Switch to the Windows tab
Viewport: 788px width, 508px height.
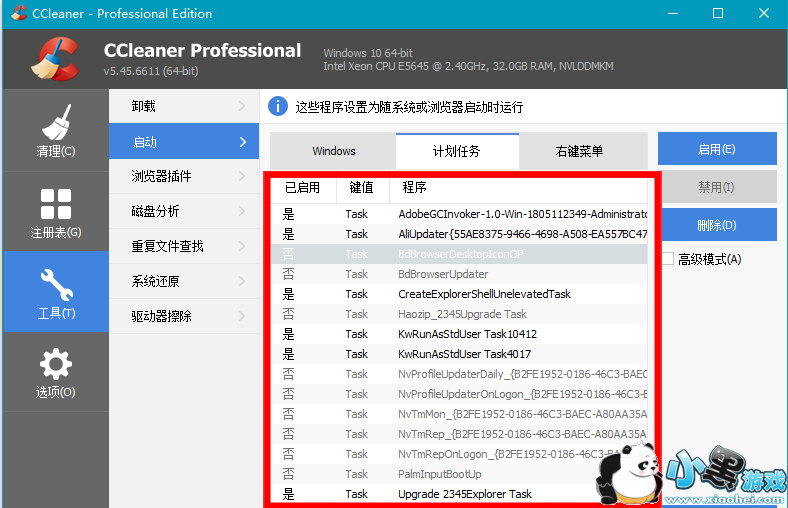click(x=333, y=151)
